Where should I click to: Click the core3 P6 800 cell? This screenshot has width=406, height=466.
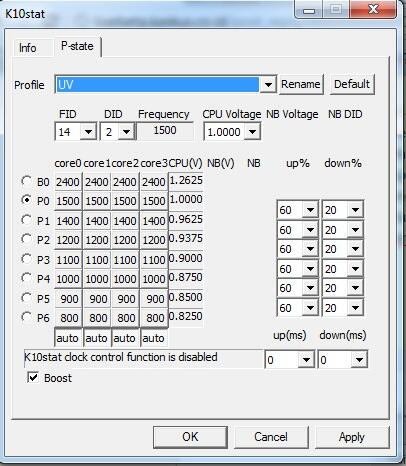[x=154, y=318]
